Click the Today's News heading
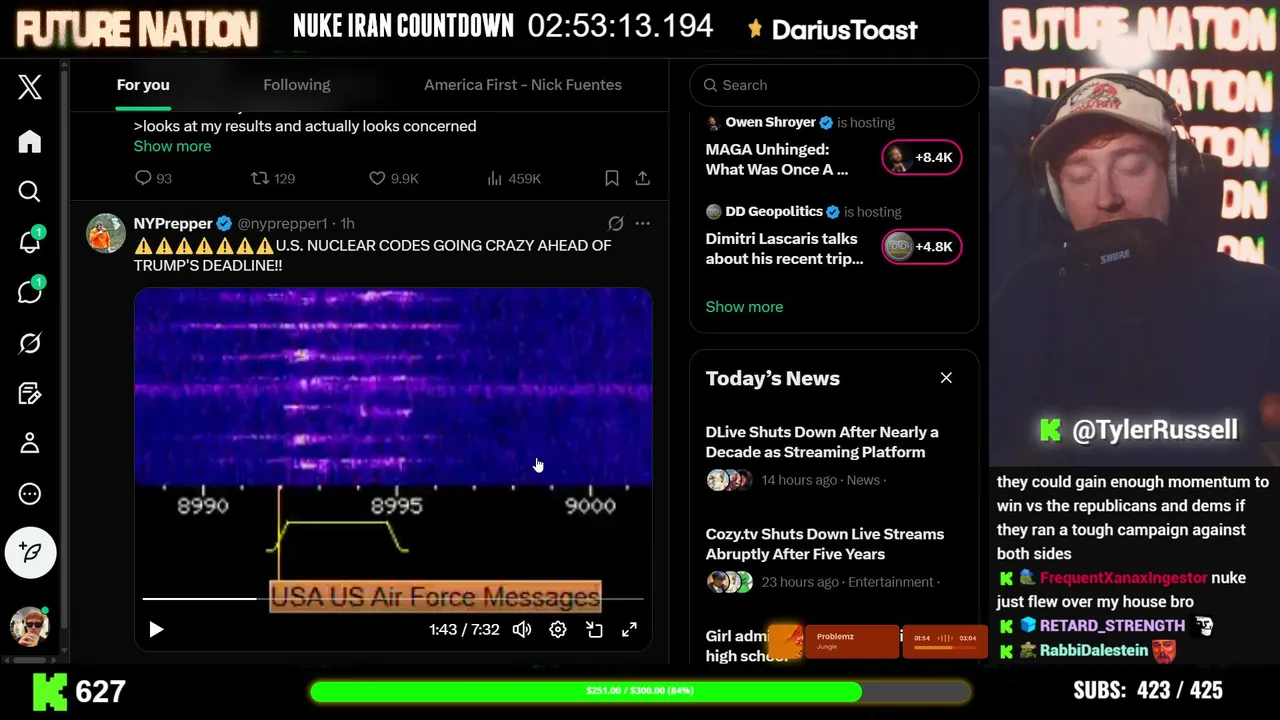Viewport: 1280px width, 720px height. pos(773,378)
